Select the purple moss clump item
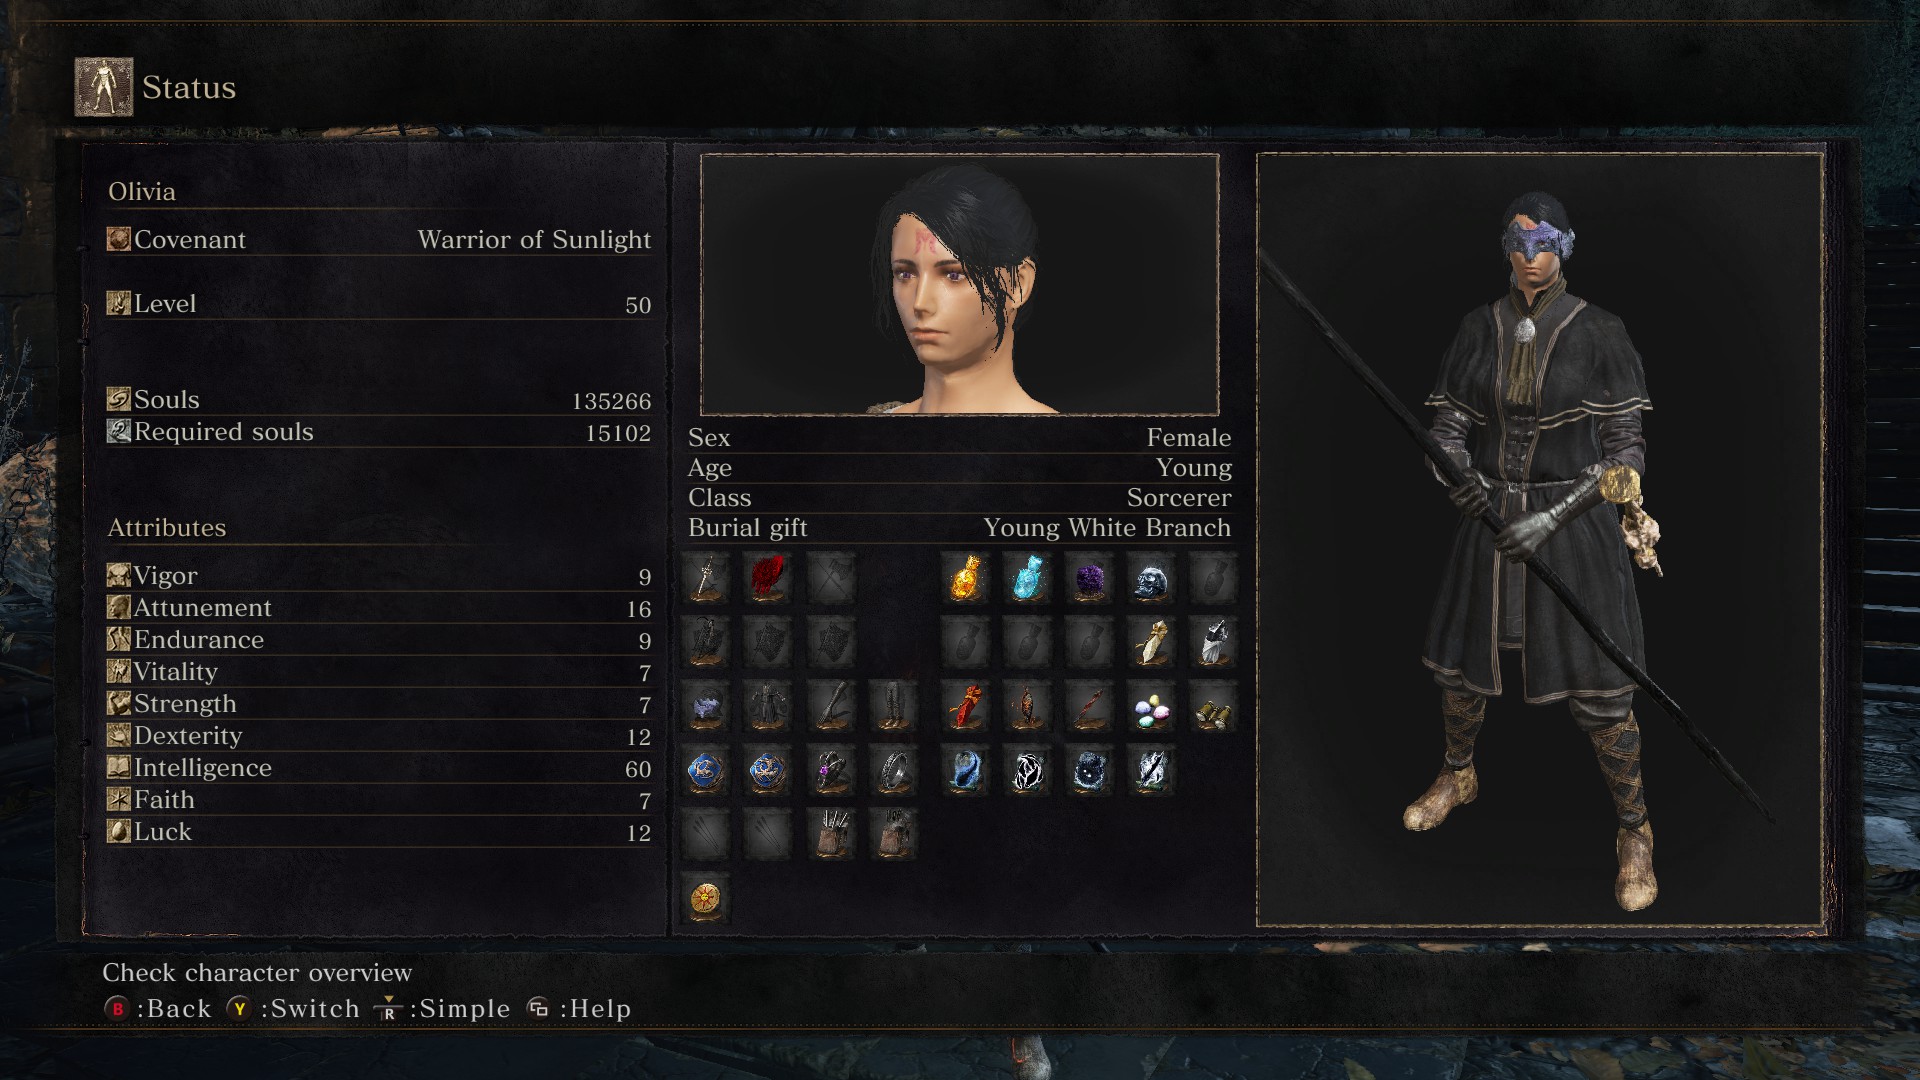The image size is (1920, 1080). pyautogui.click(x=1090, y=579)
